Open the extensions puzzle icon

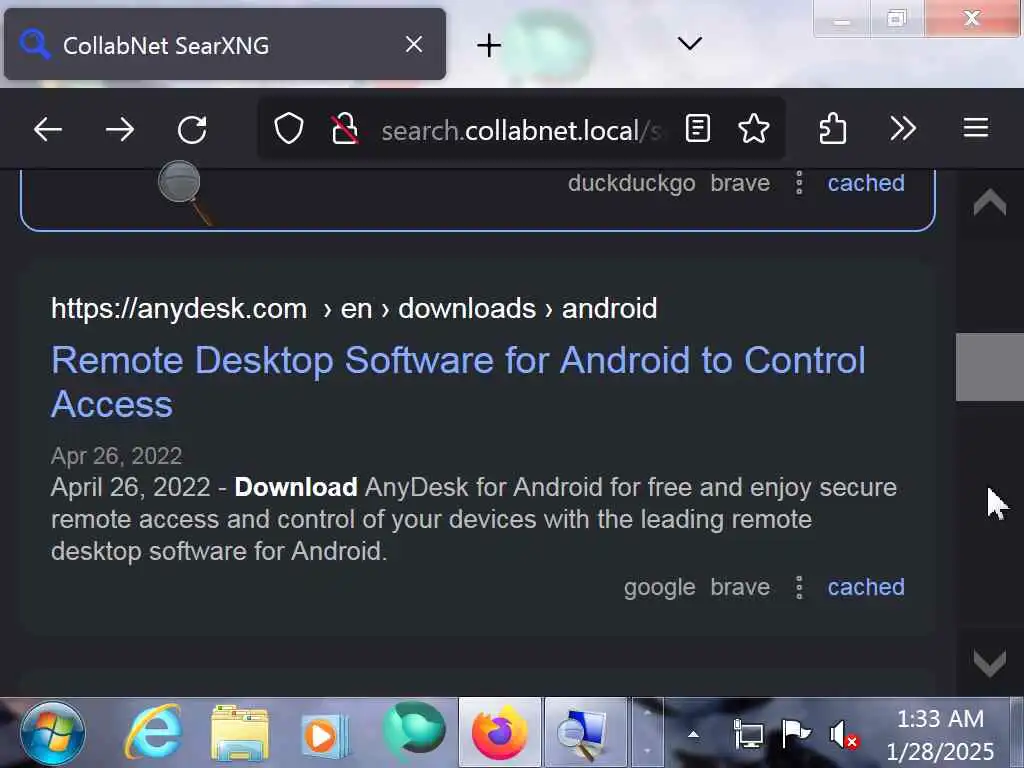point(833,129)
